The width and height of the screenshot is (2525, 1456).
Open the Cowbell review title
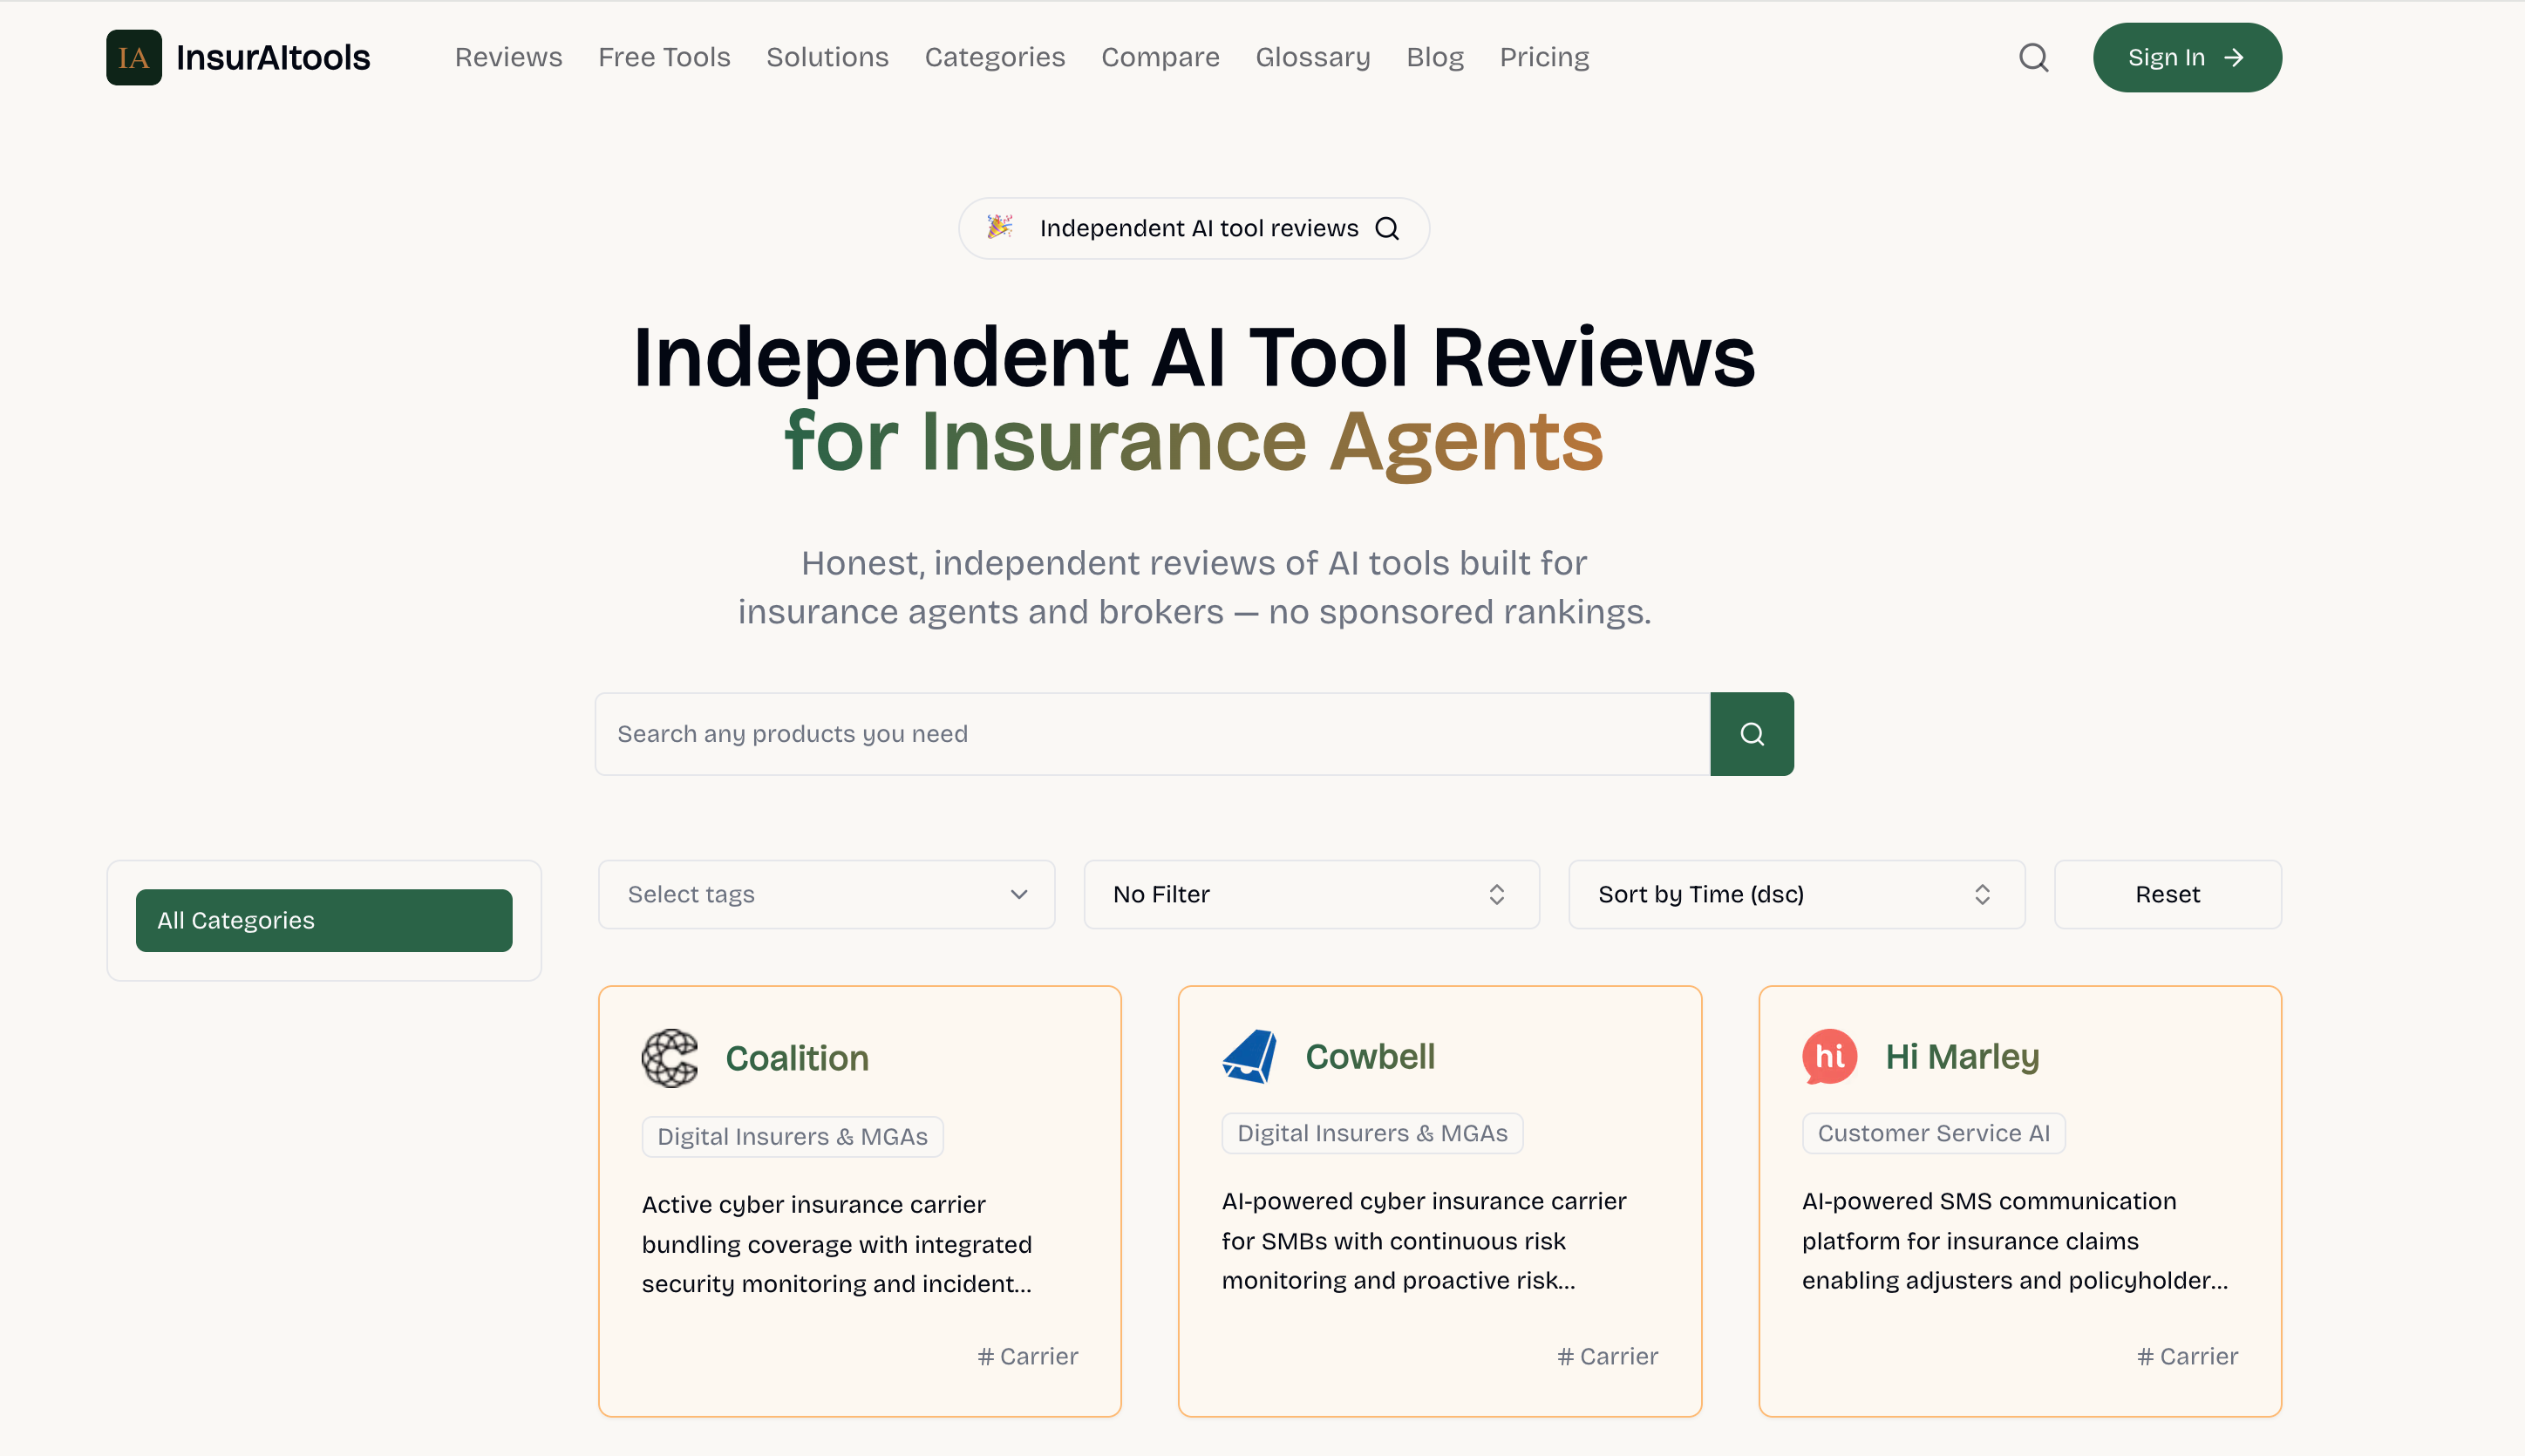pyautogui.click(x=1370, y=1056)
